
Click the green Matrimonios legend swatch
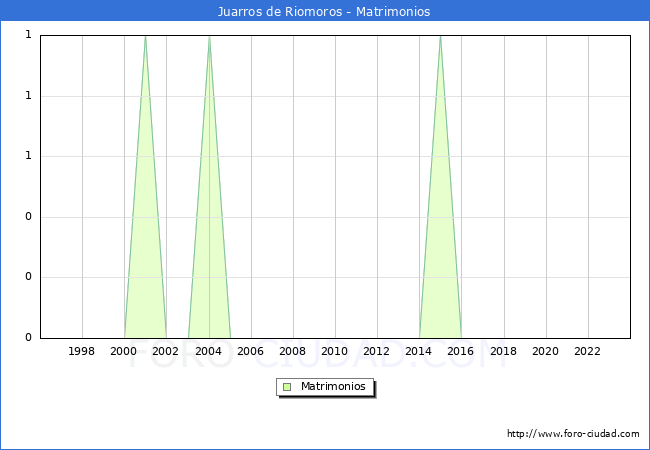click(x=287, y=386)
